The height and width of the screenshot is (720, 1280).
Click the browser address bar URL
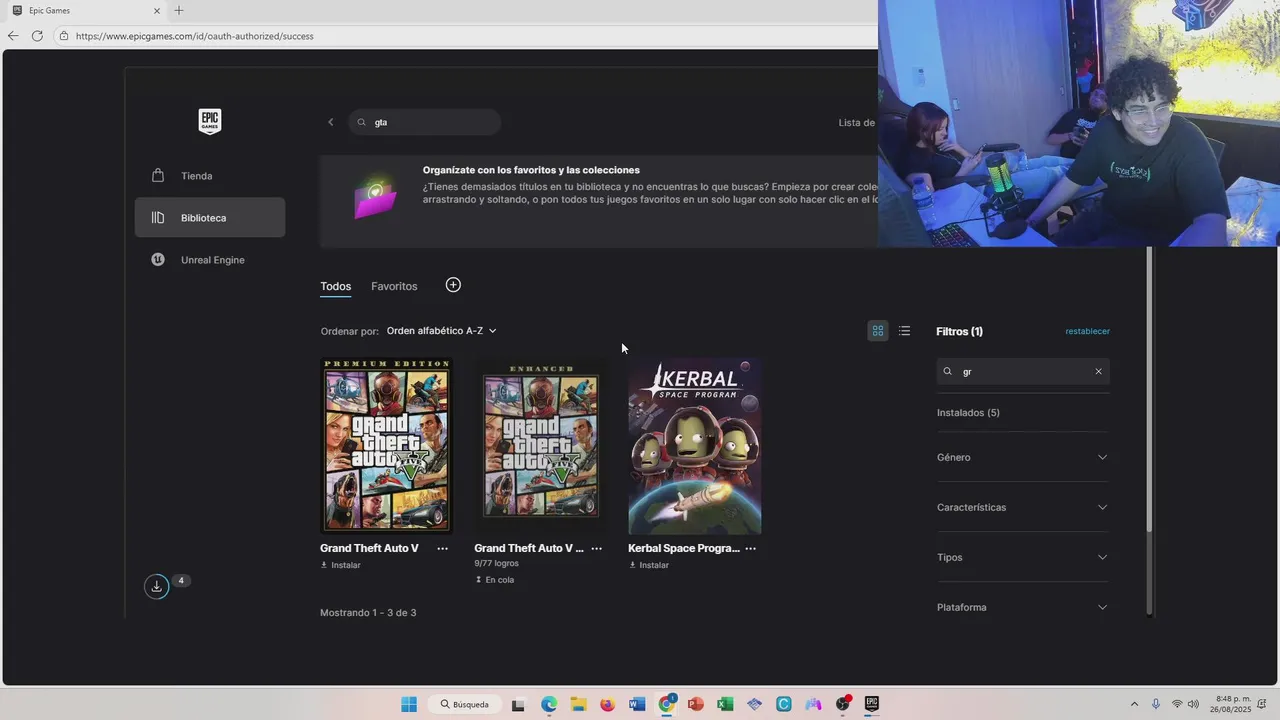(195, 36)
